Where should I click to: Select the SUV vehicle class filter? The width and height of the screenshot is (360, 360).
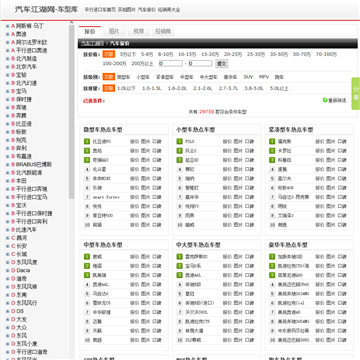[248, 77]
